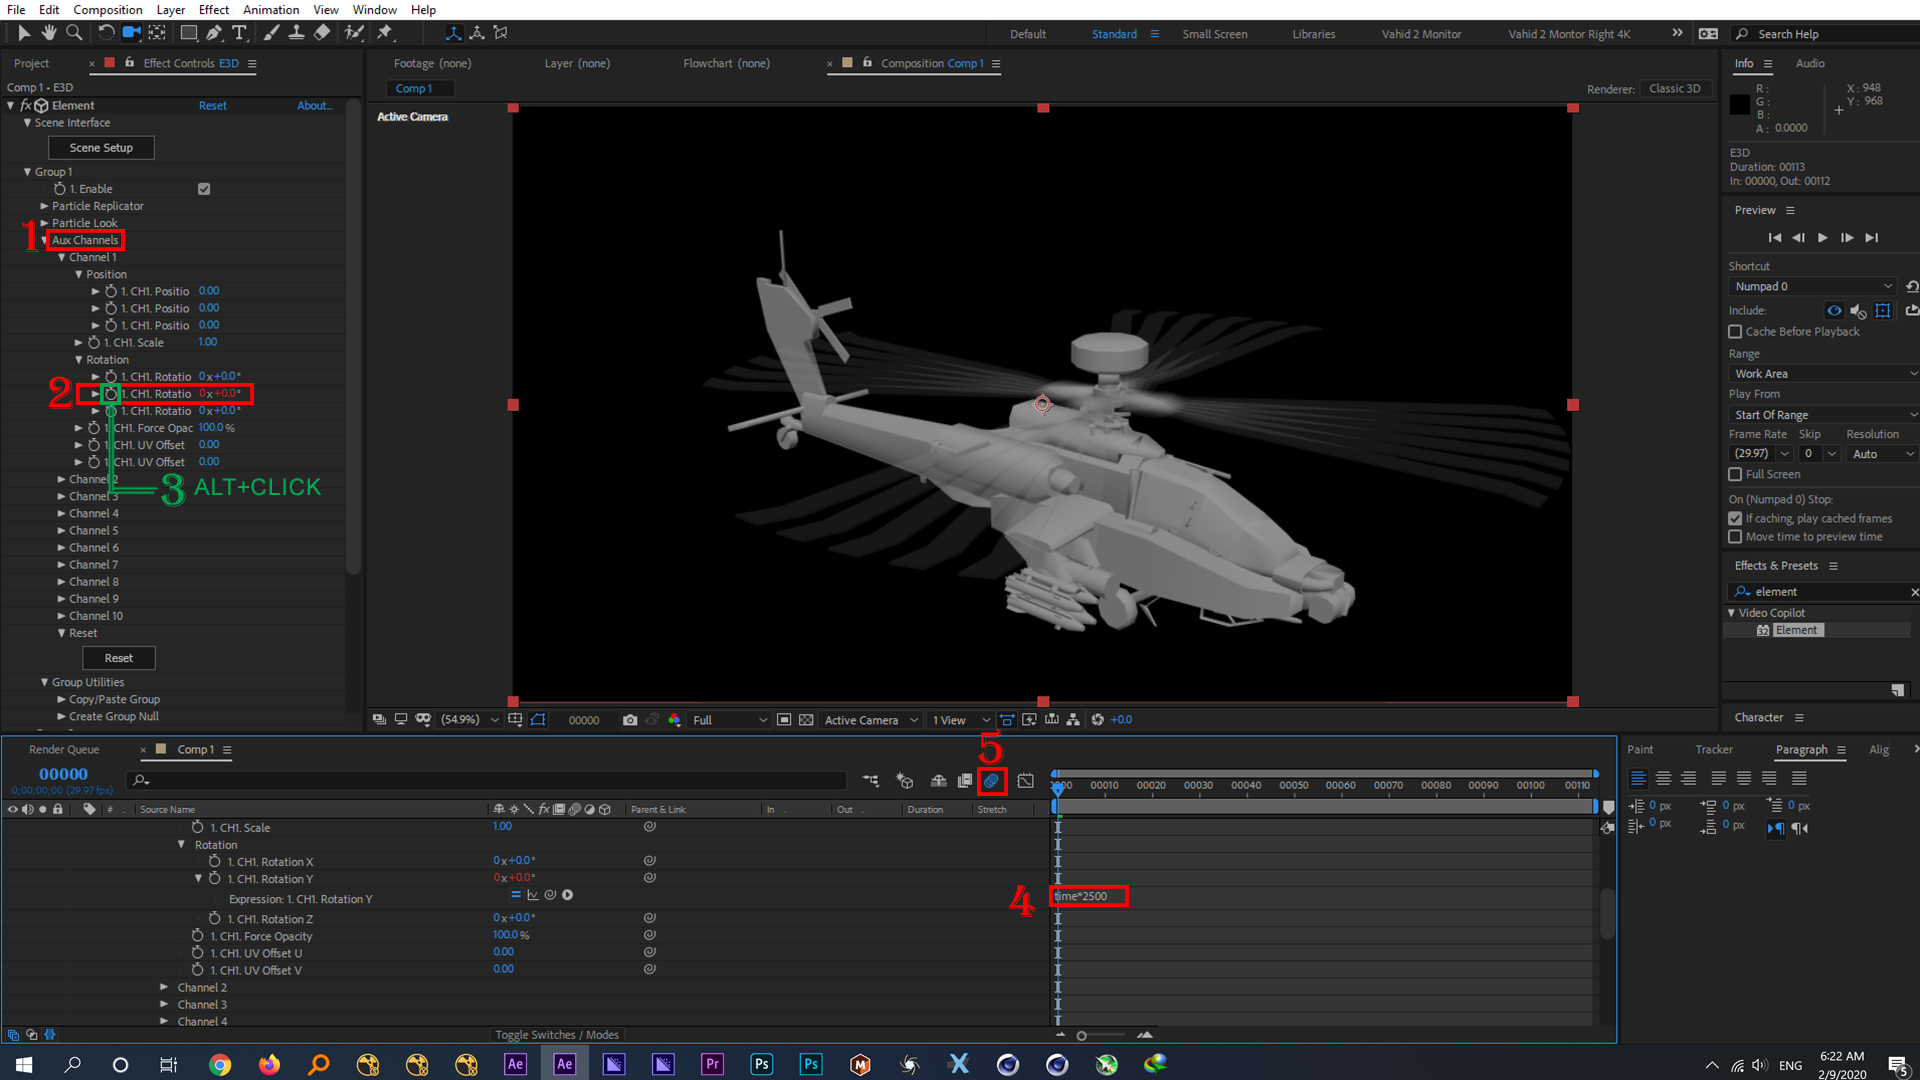1920x1080 pixels.
Task: Click the Graph Editor toggle icon
Action: [x=1025, y=781]
